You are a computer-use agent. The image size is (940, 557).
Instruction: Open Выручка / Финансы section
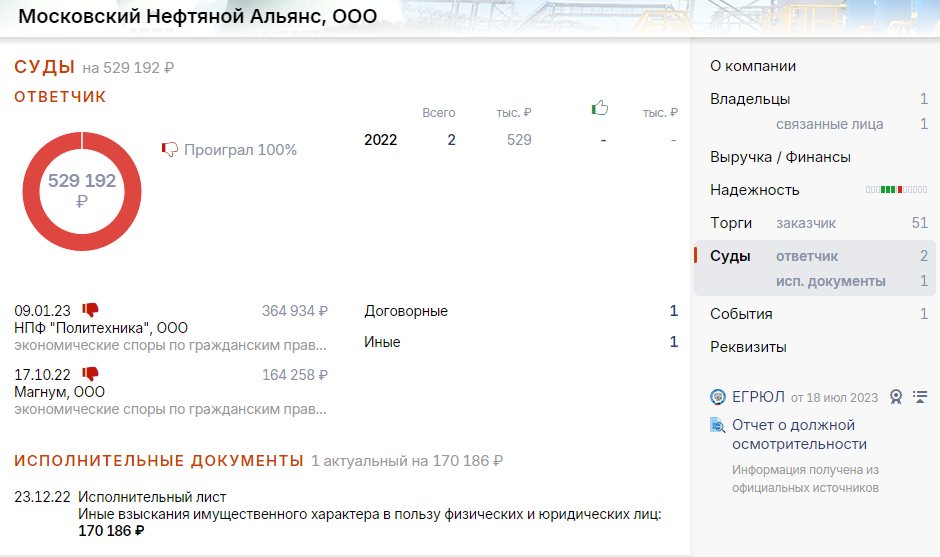tap(780, 157)
